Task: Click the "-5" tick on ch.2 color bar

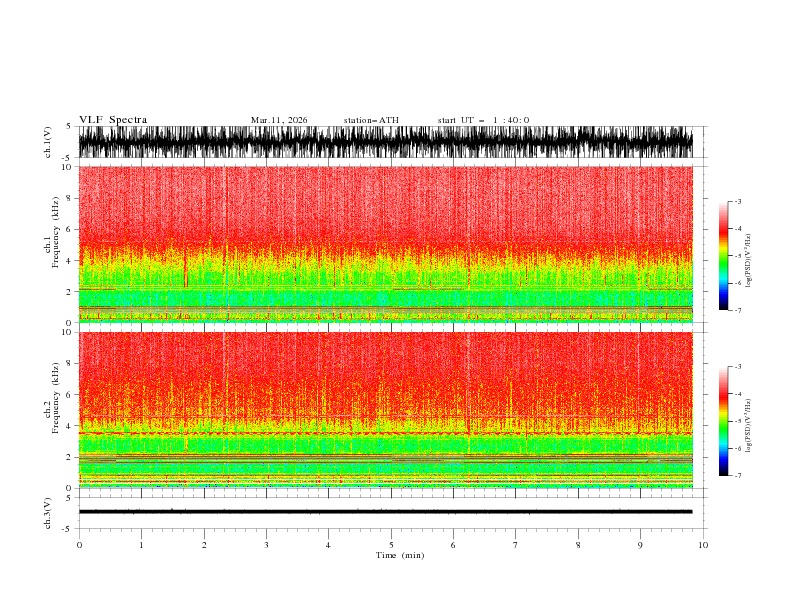Action: point(738,421)
